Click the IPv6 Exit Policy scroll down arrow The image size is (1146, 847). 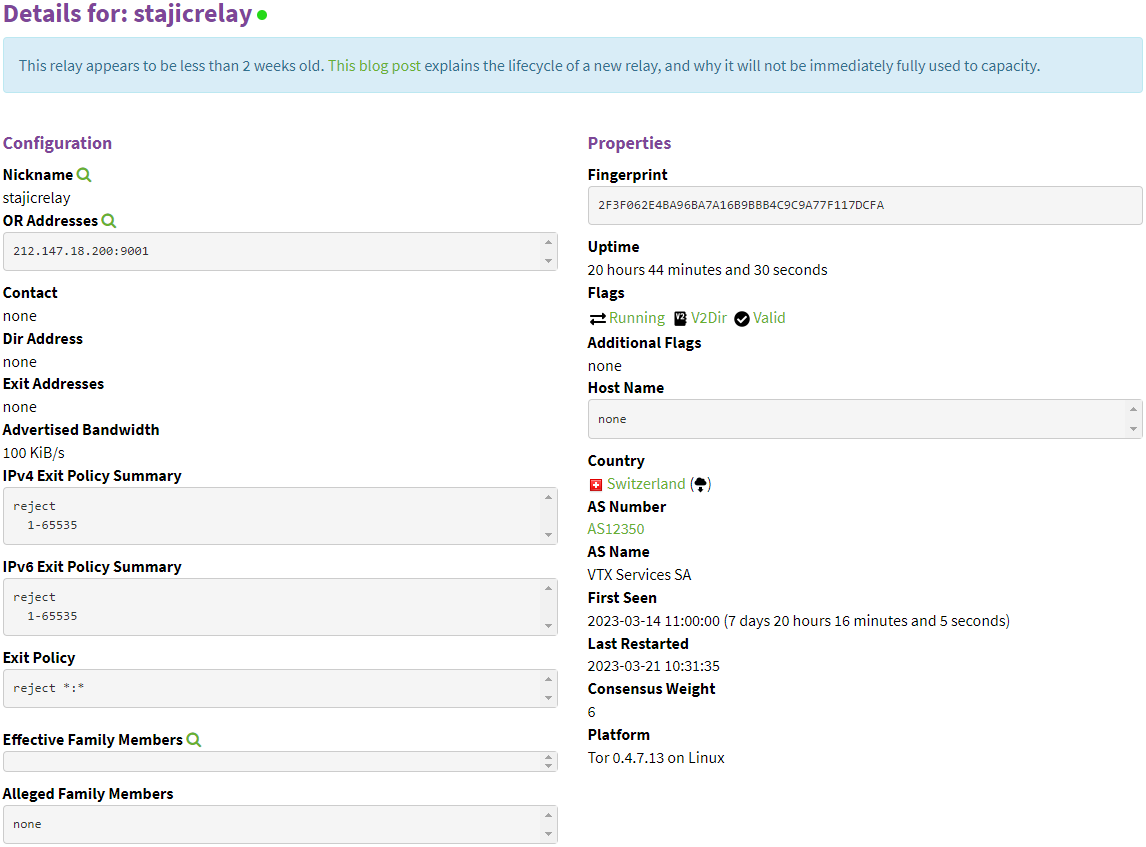tap(548, 626)
